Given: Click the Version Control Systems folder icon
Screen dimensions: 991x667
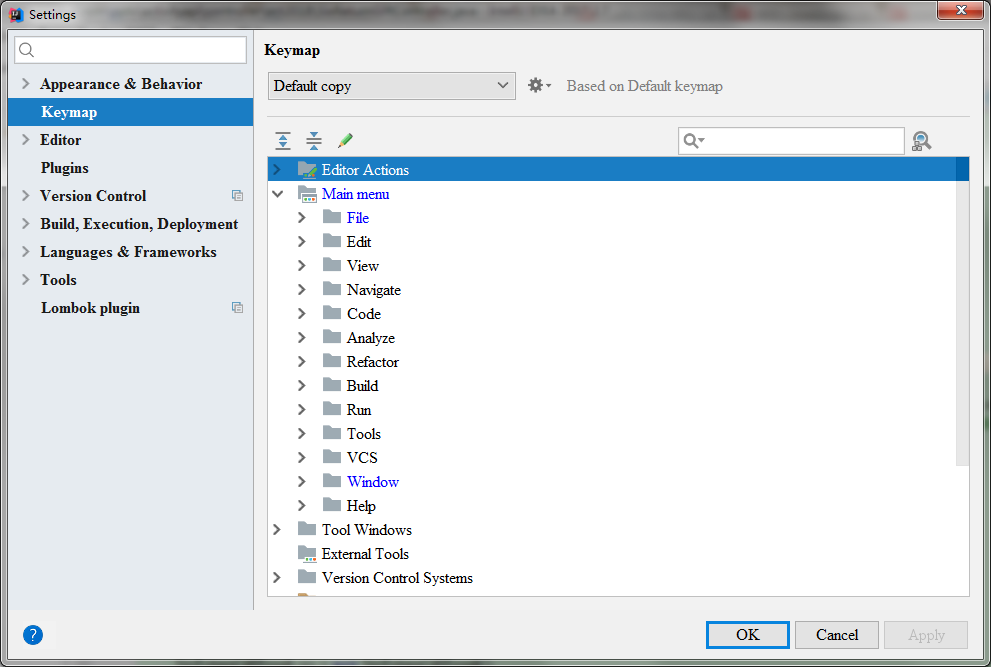Looking at the screenshot, I should (307, 577).
